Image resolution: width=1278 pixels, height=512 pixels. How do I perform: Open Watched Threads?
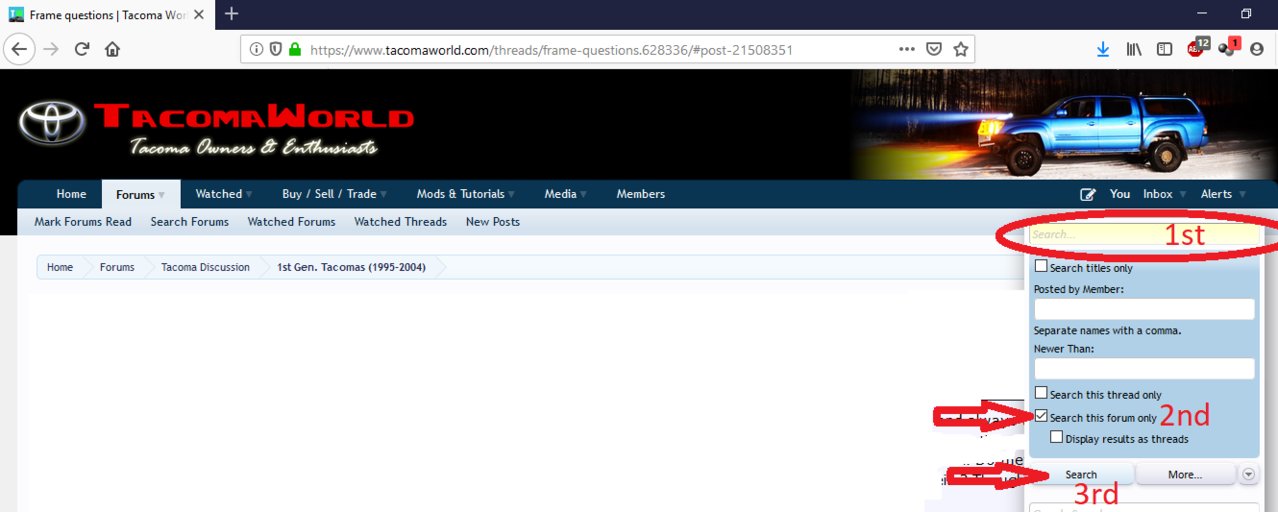click(x=400, y=222)
